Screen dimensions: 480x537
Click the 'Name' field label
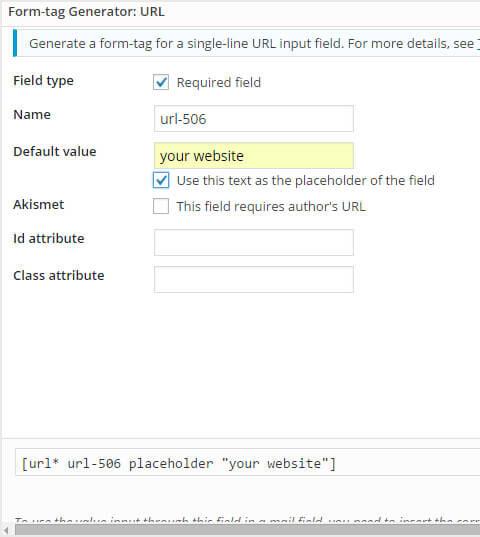(32, 114)
